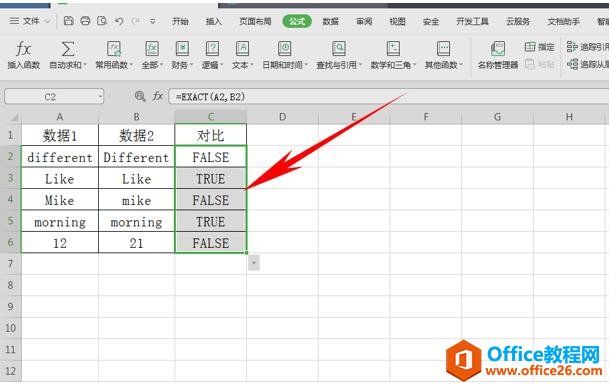Select cell A4 containing Mike
This screenshot has width=609, height=388.
60,200
